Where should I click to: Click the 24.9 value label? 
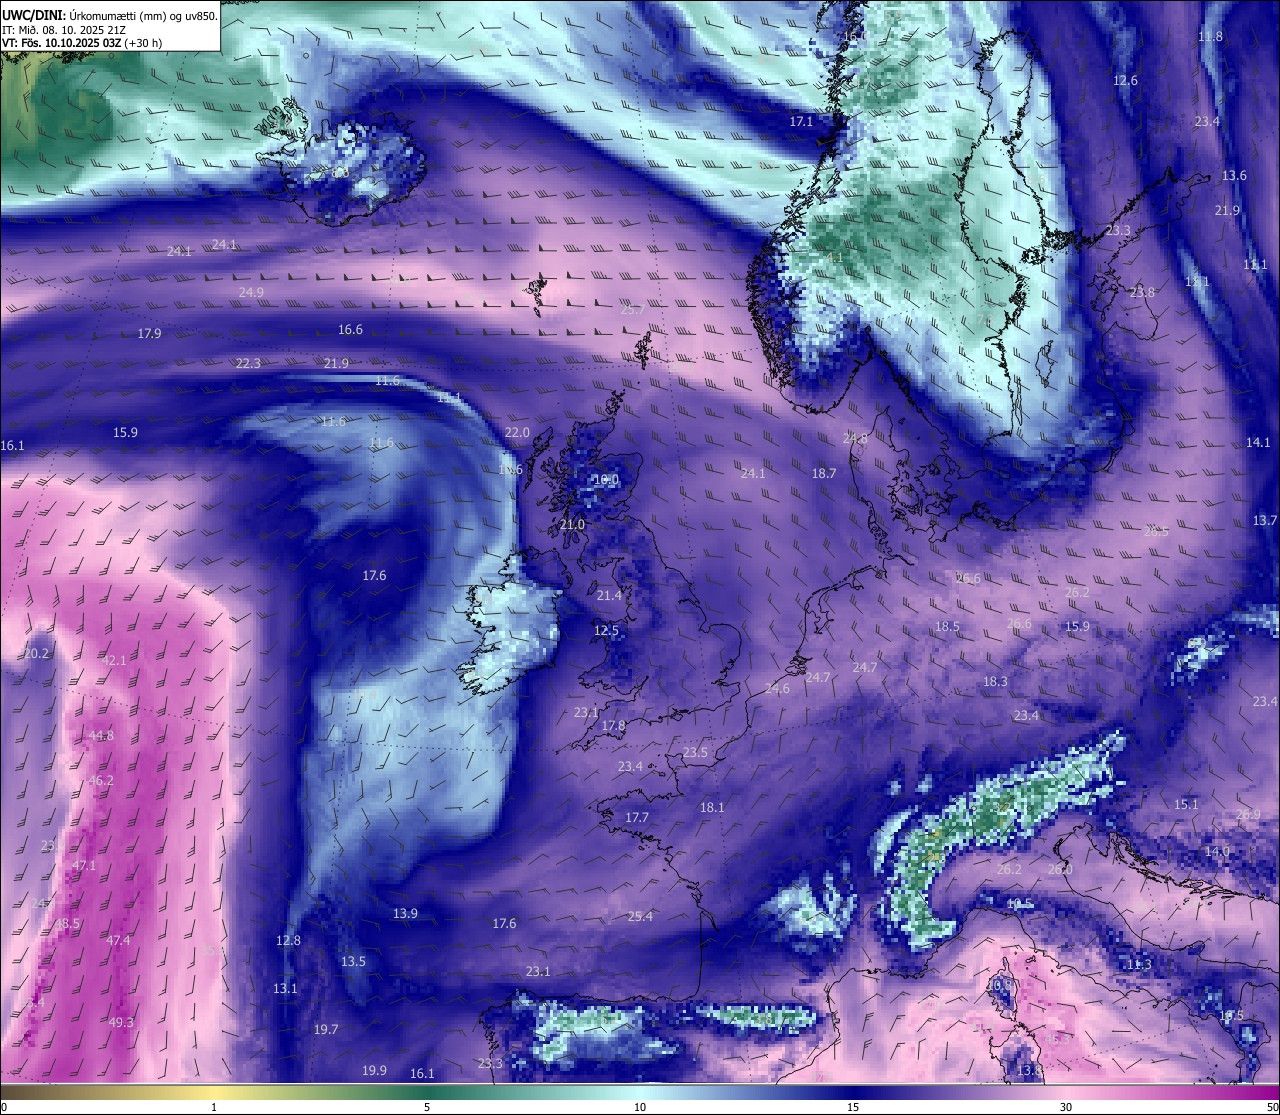251,293
